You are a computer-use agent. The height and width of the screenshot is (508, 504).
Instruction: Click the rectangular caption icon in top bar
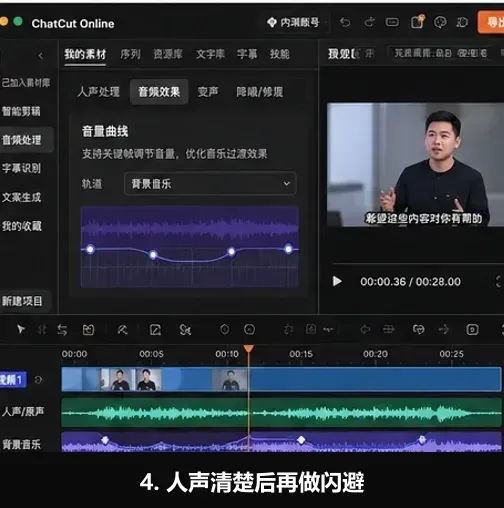coord(392,22)
